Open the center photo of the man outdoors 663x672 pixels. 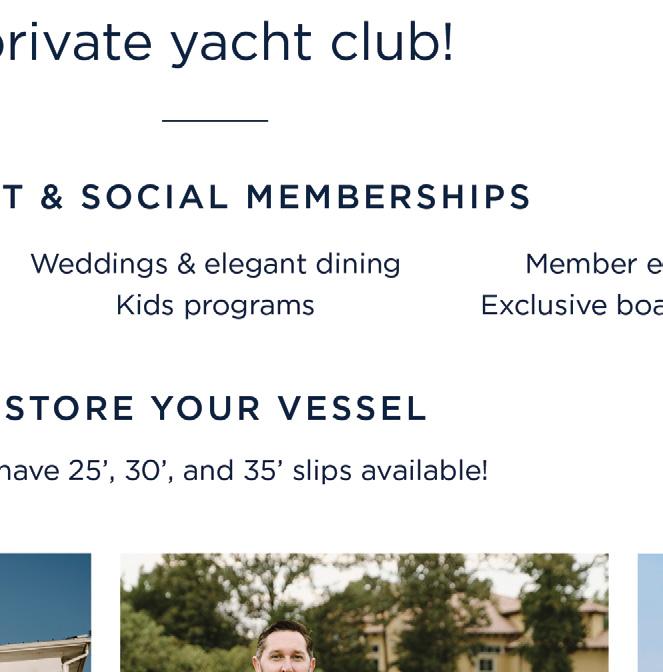click(363, 612)
